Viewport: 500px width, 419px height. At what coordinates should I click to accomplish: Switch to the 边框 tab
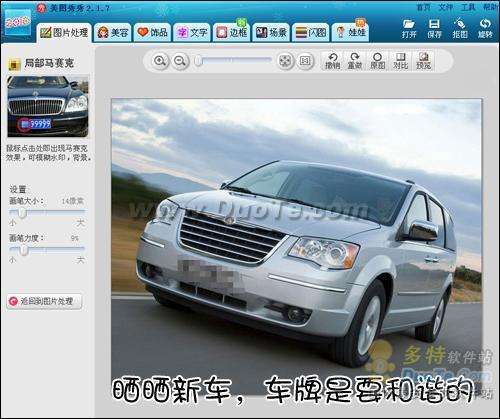point(232,33)
